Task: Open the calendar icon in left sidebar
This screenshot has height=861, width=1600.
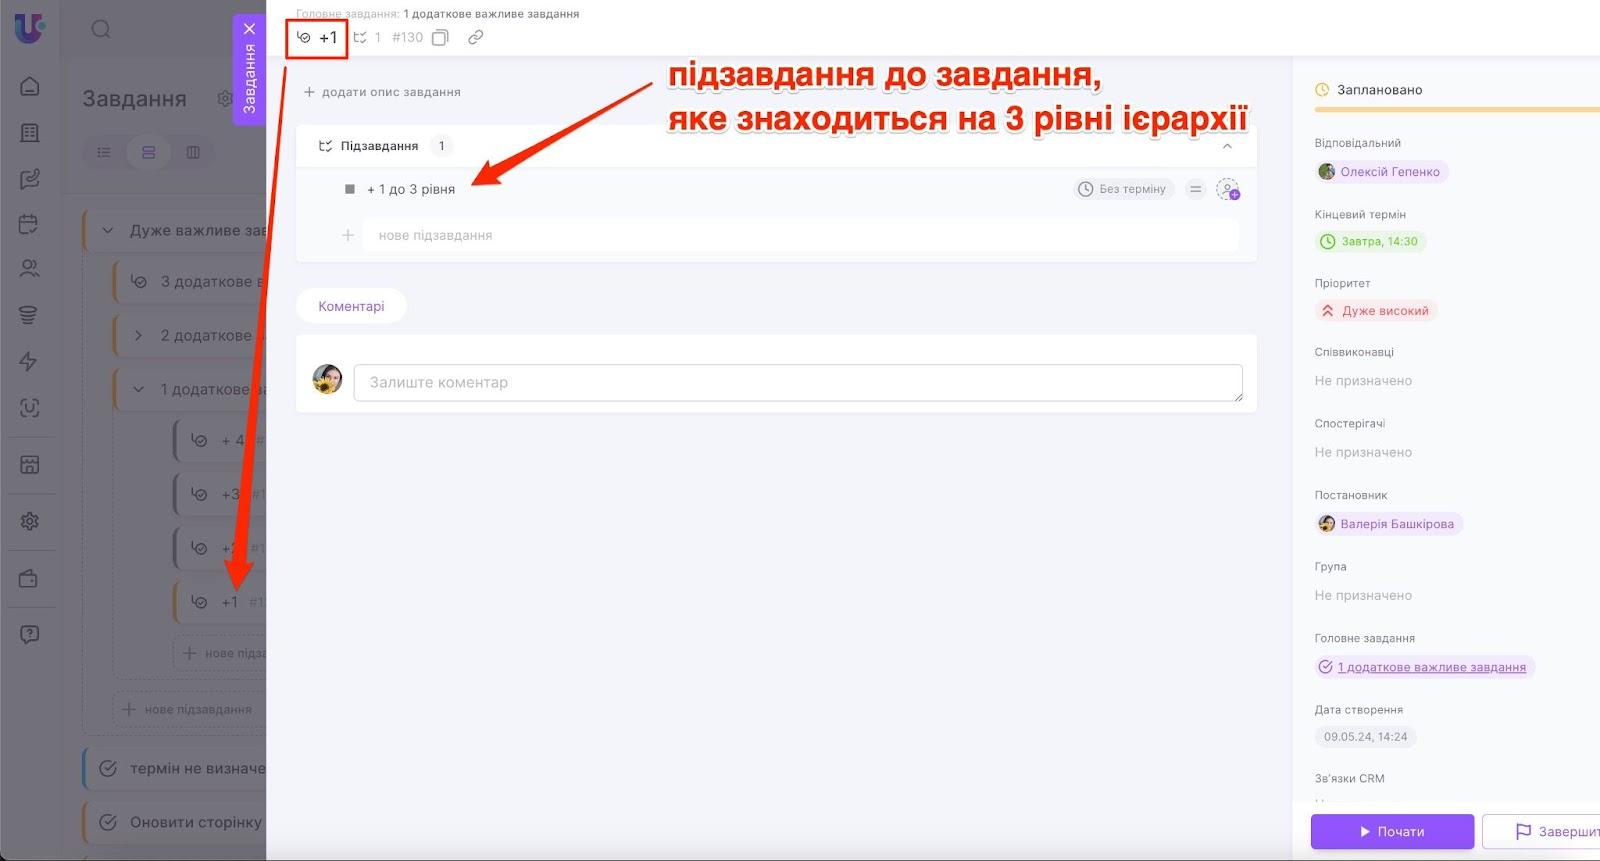Action: pyautogui.click(x=30, y=224)
